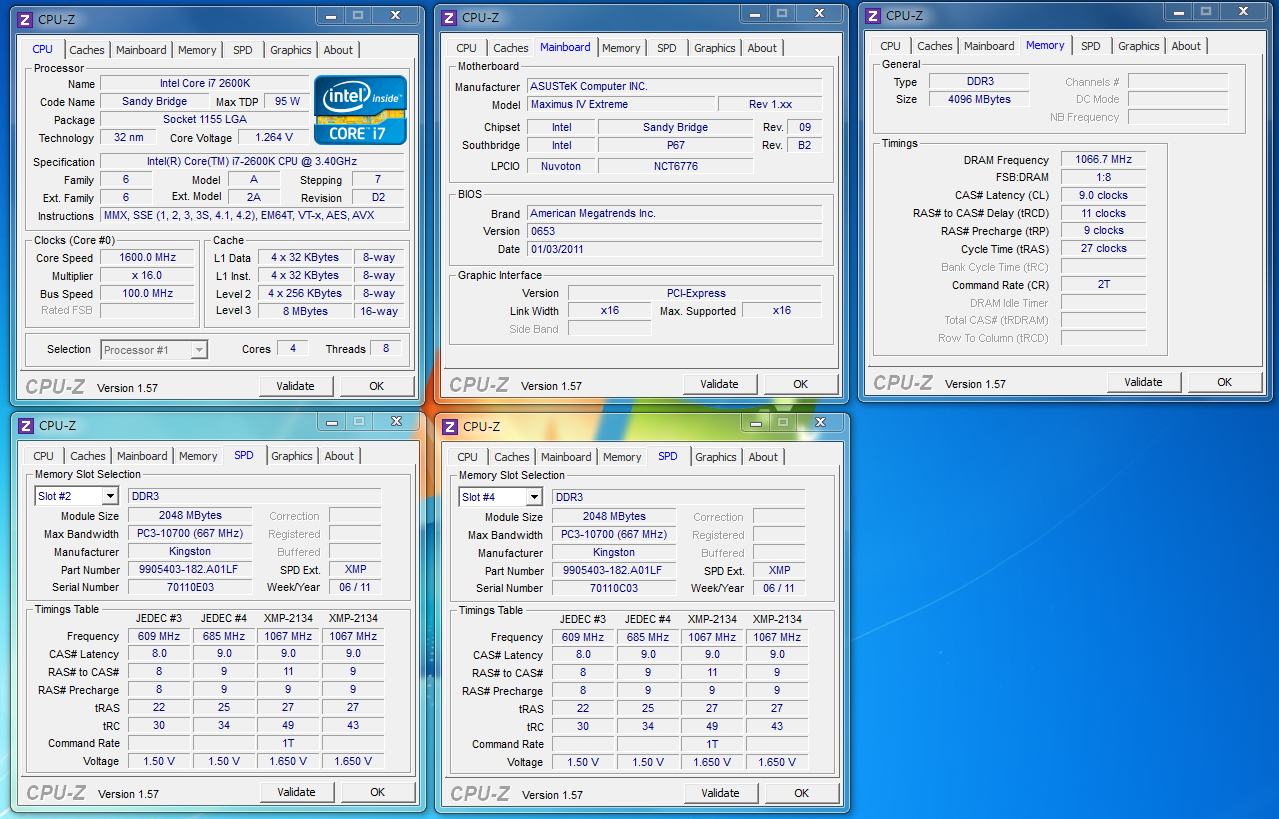The height and width of the screenshot is (819, 1279).
Task: Click Validate in the Slot #4 window
Action: 720,793
